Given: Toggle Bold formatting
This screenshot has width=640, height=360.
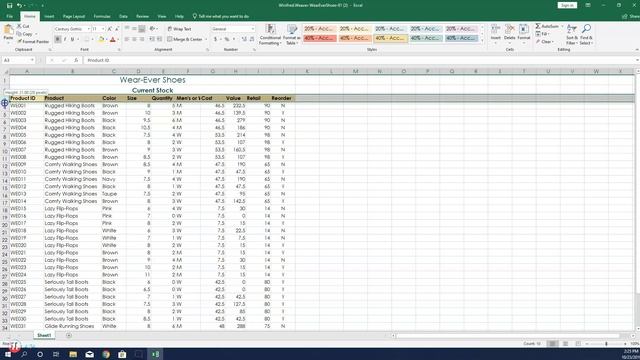Looking at the screenshot, I should click(x=58, y=40).
